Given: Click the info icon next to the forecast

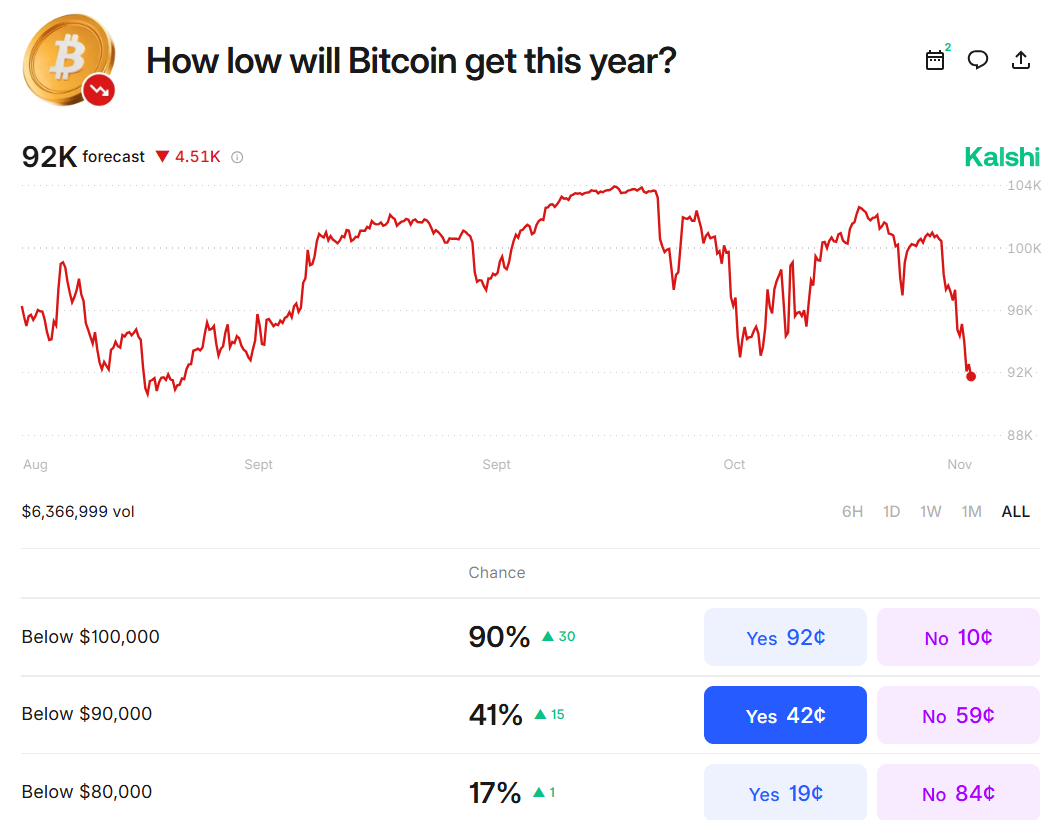Looking at the screenshot, I should (235, 157).
